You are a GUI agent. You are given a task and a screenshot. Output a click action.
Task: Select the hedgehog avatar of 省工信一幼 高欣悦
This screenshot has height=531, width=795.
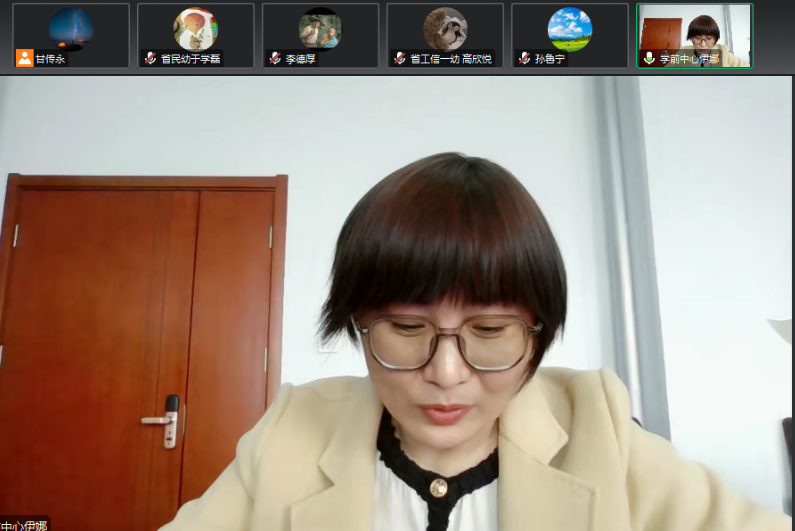pyautogui.click(x=445, y=29)
